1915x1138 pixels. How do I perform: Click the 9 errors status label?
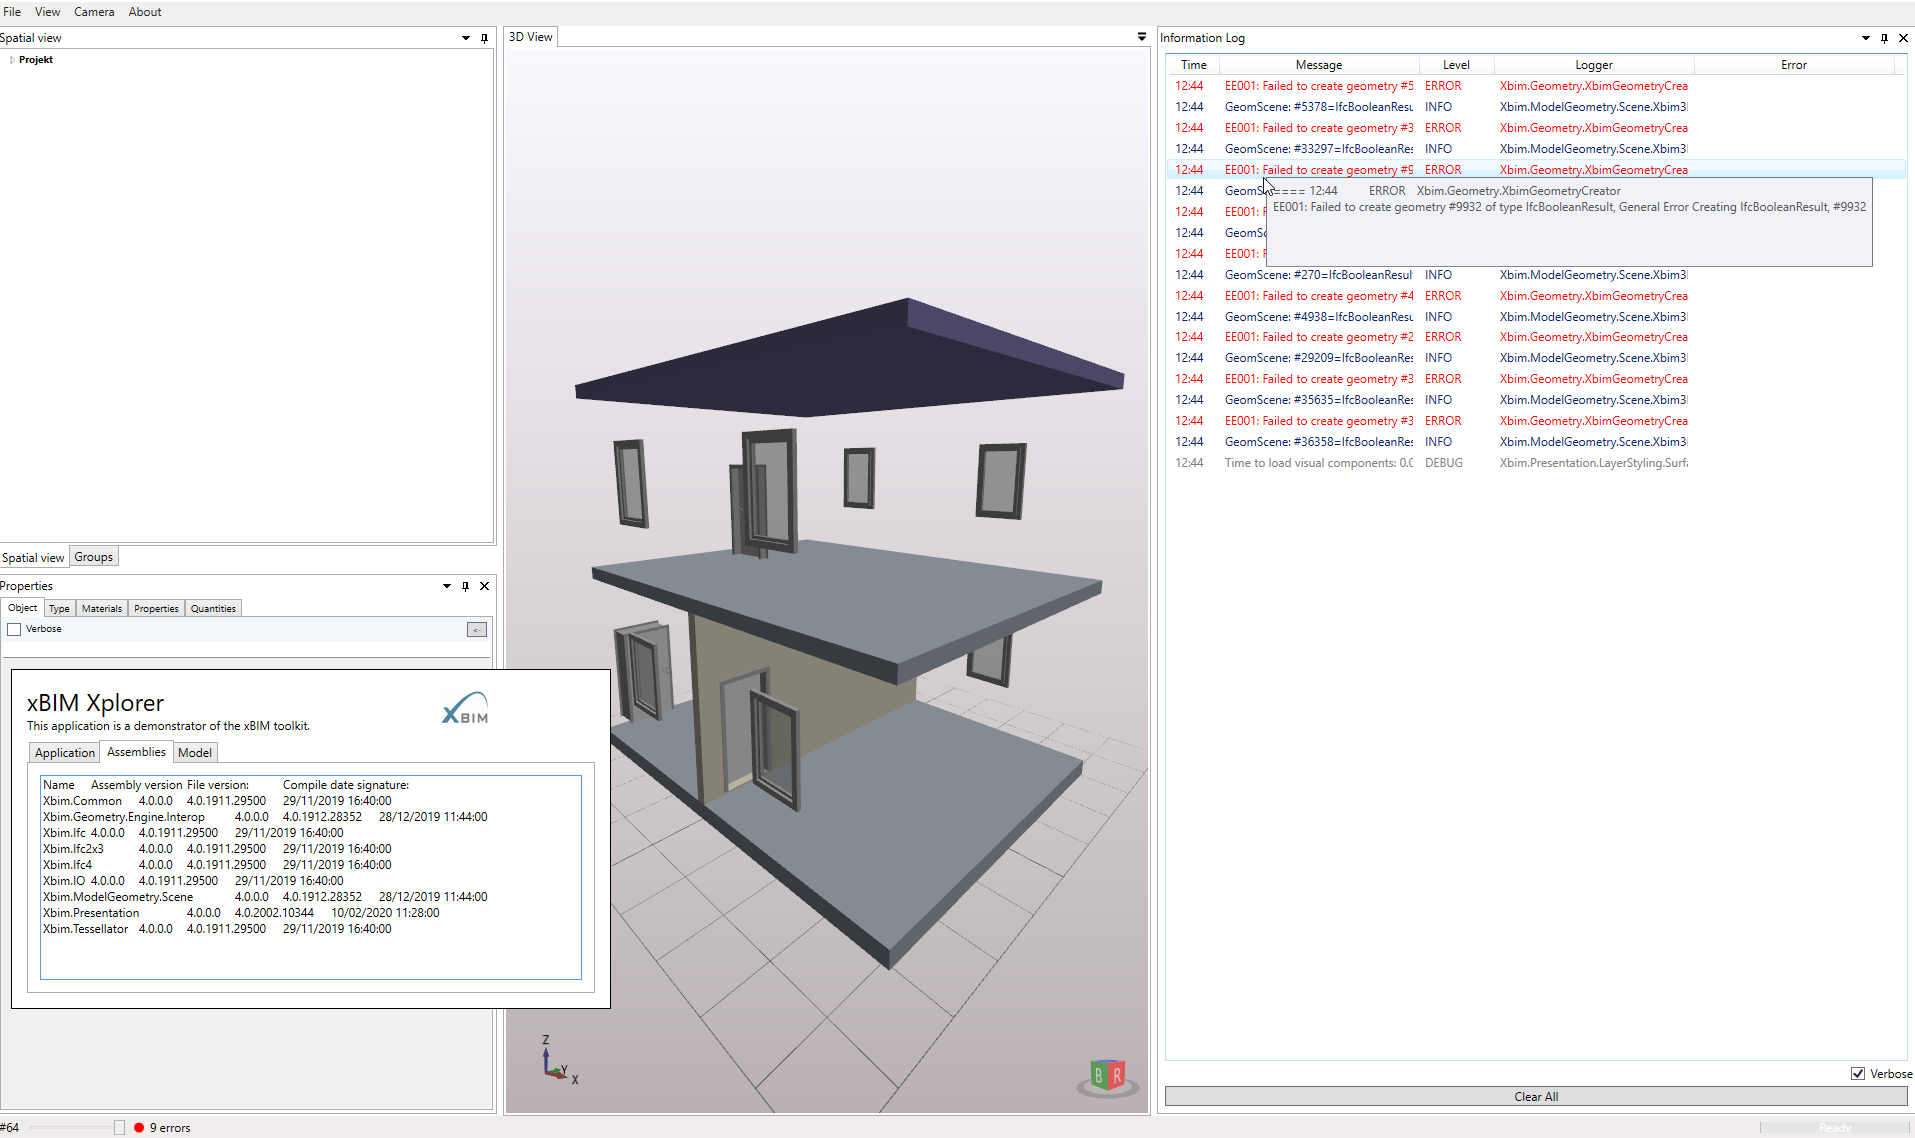pos(170,1127)
